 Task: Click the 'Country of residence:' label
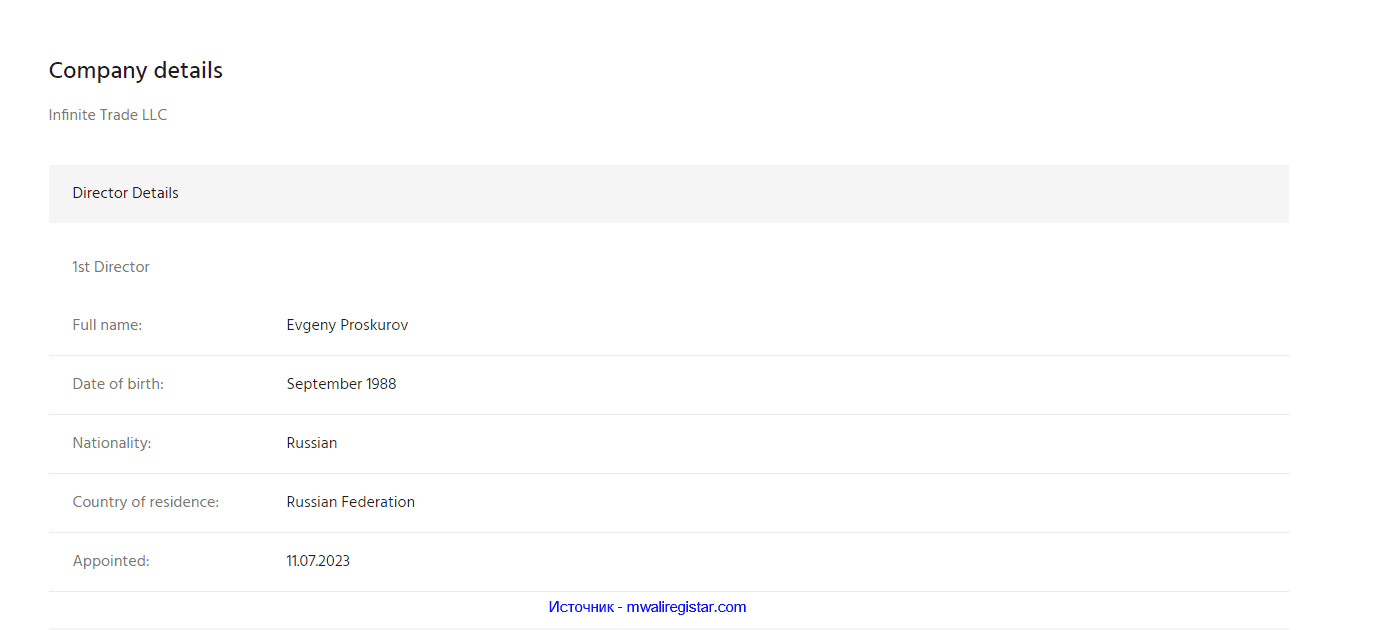[146, 502]
